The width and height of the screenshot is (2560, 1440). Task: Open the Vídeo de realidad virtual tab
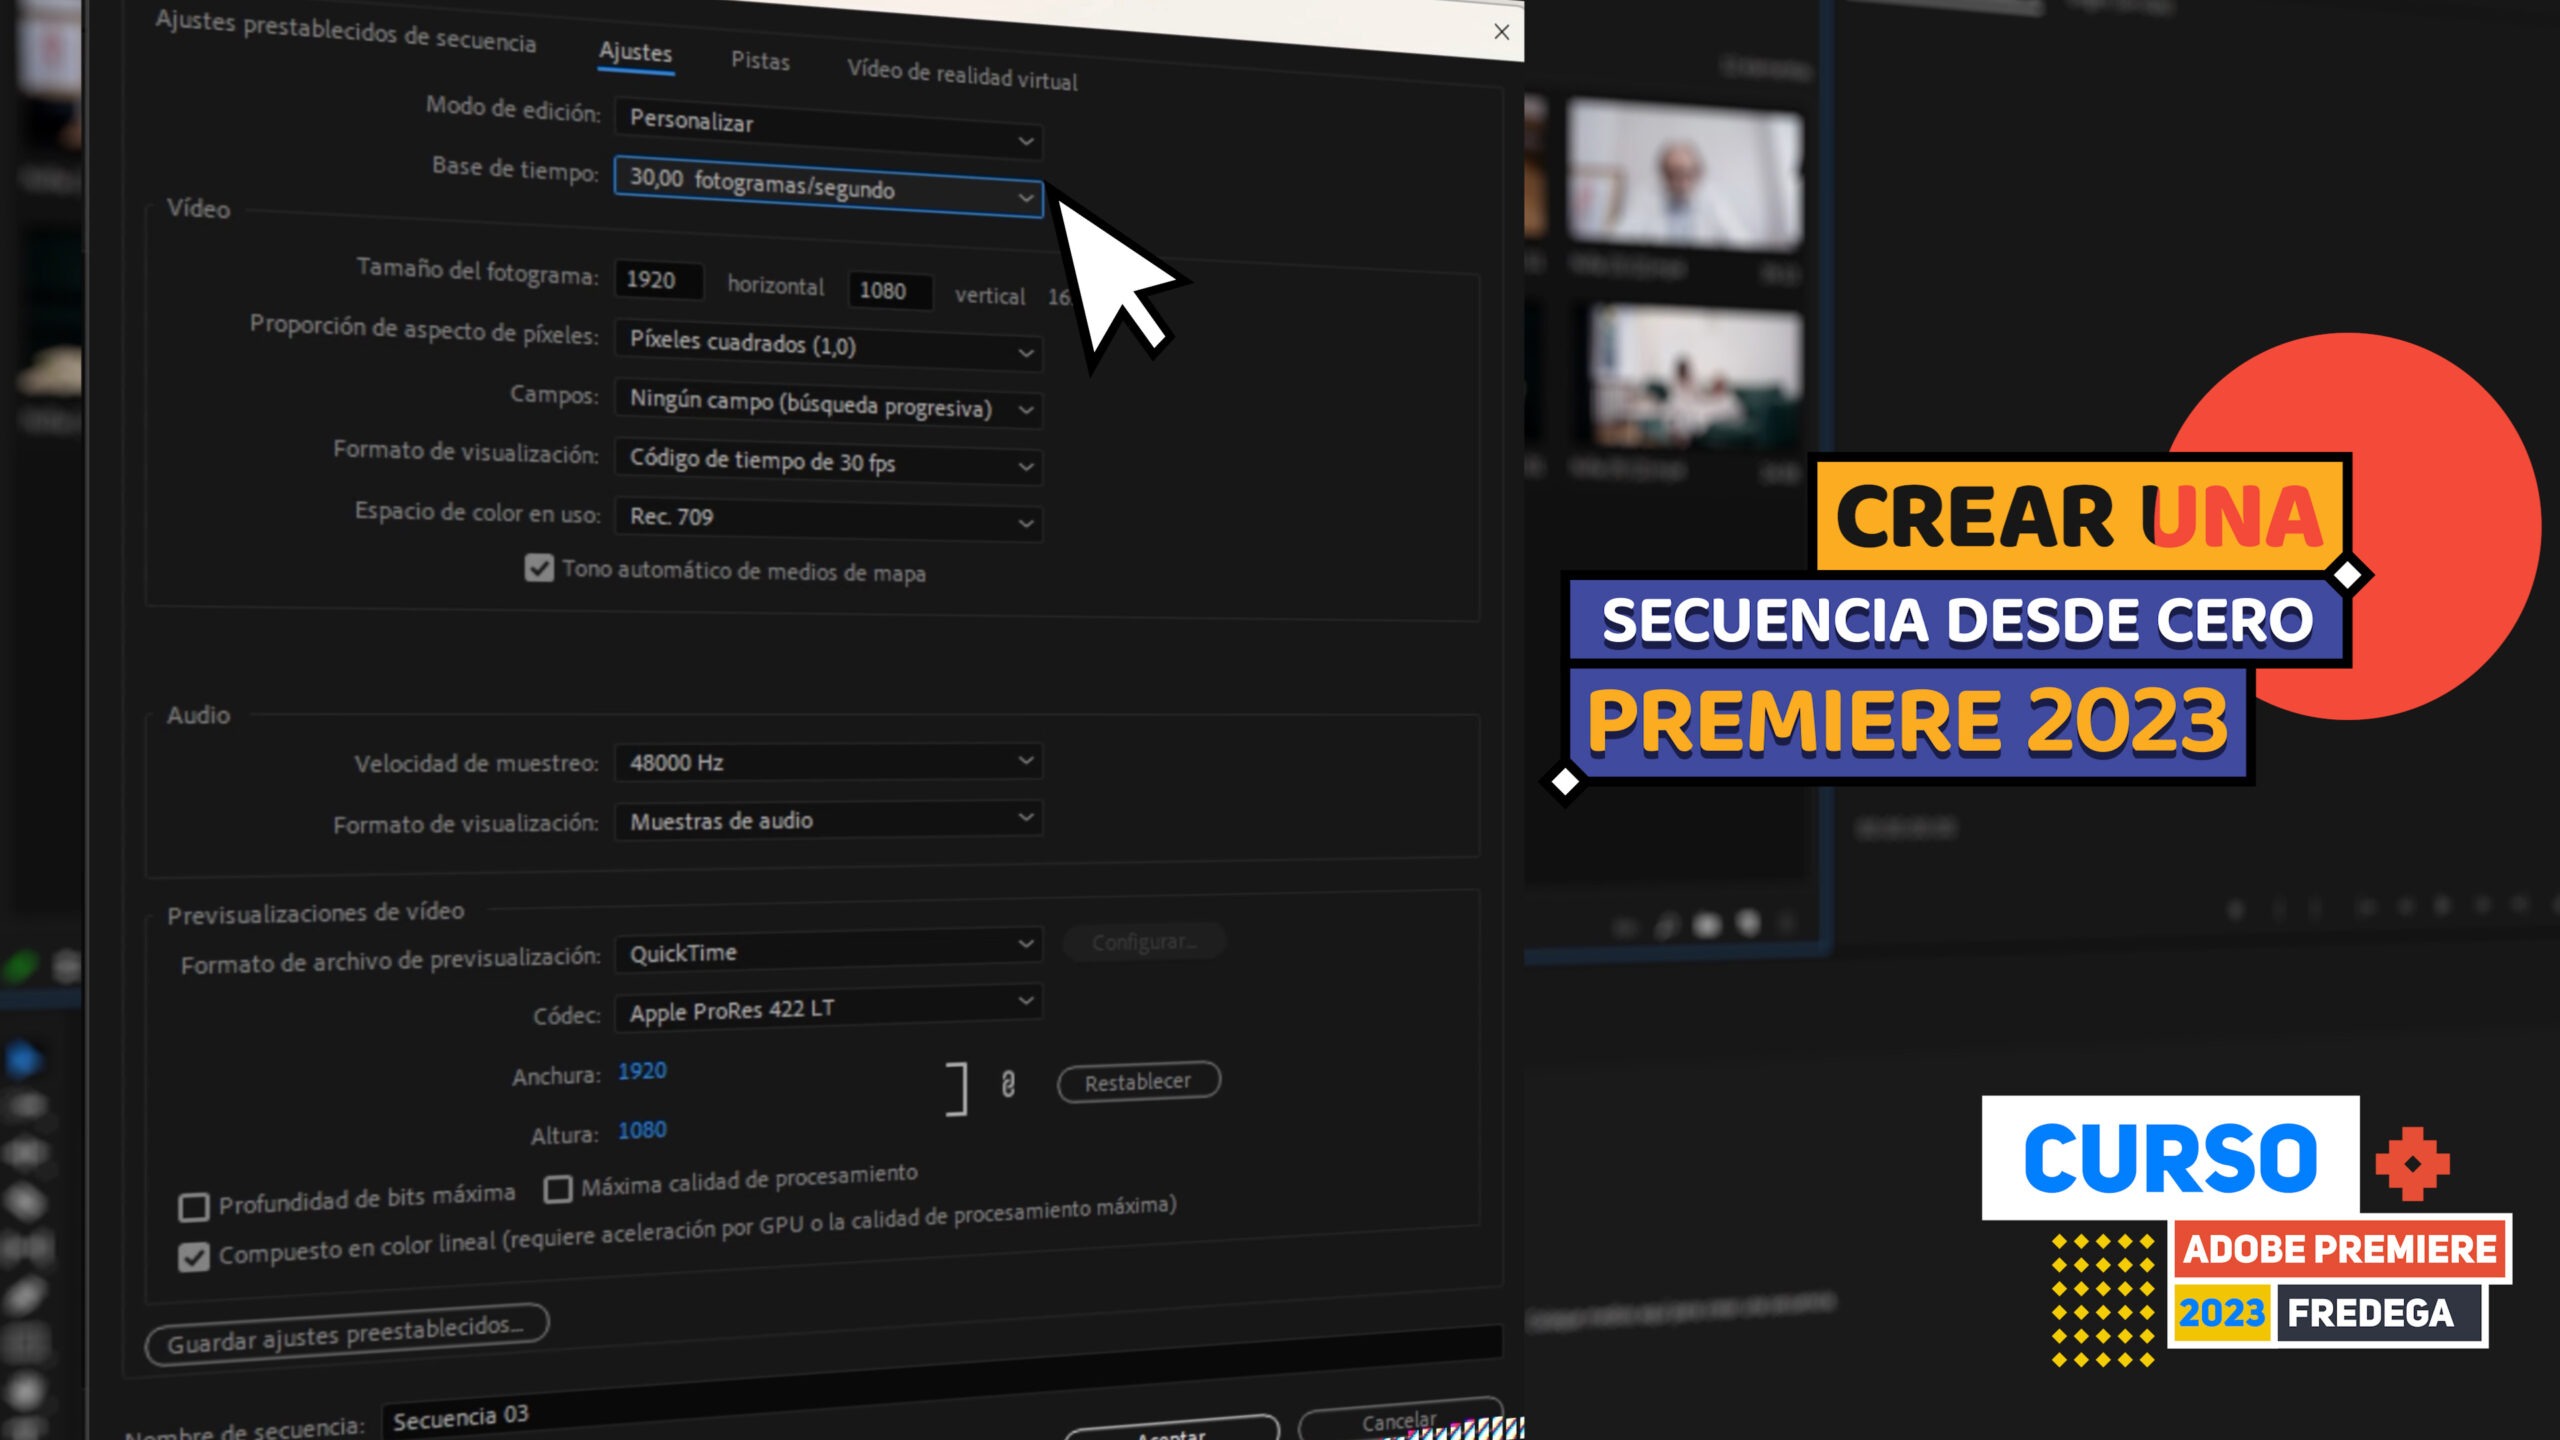(962, 75)
